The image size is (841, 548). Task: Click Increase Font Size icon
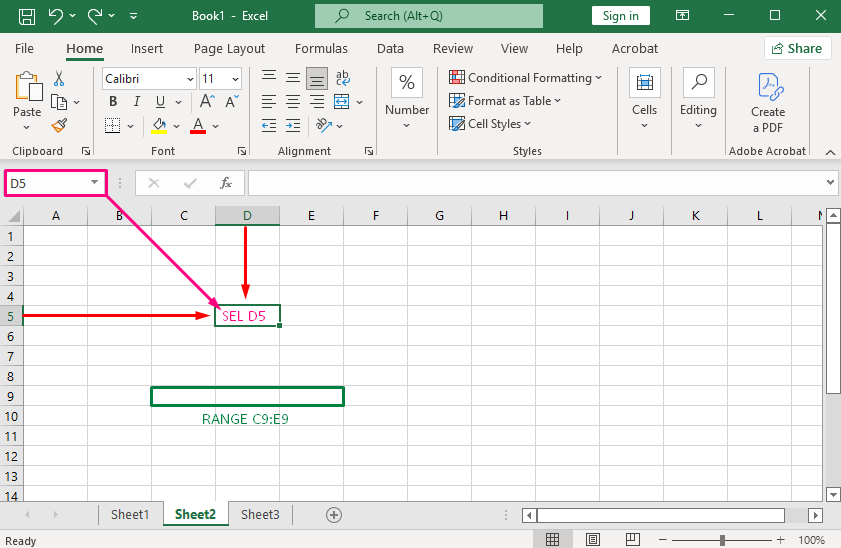[x=208, y=102]
